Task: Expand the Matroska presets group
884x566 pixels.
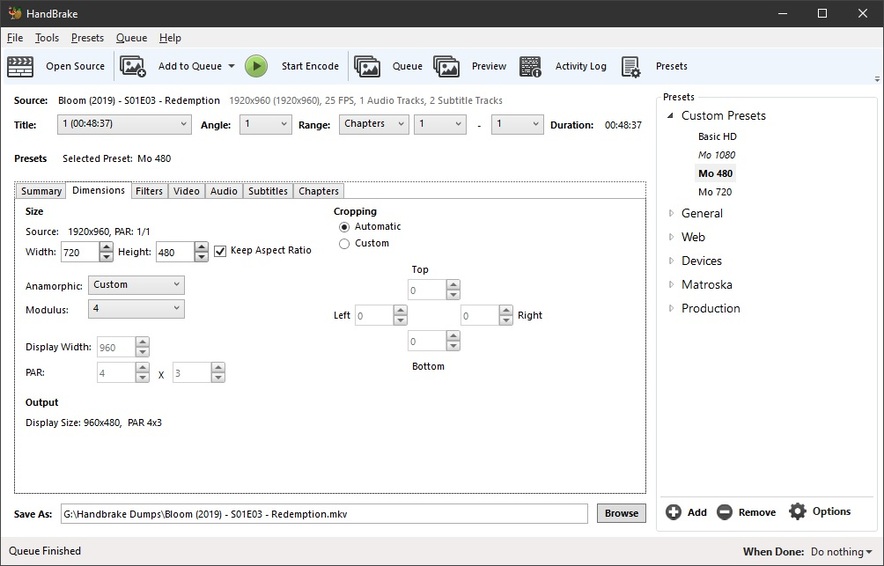Action: [671, 284]
